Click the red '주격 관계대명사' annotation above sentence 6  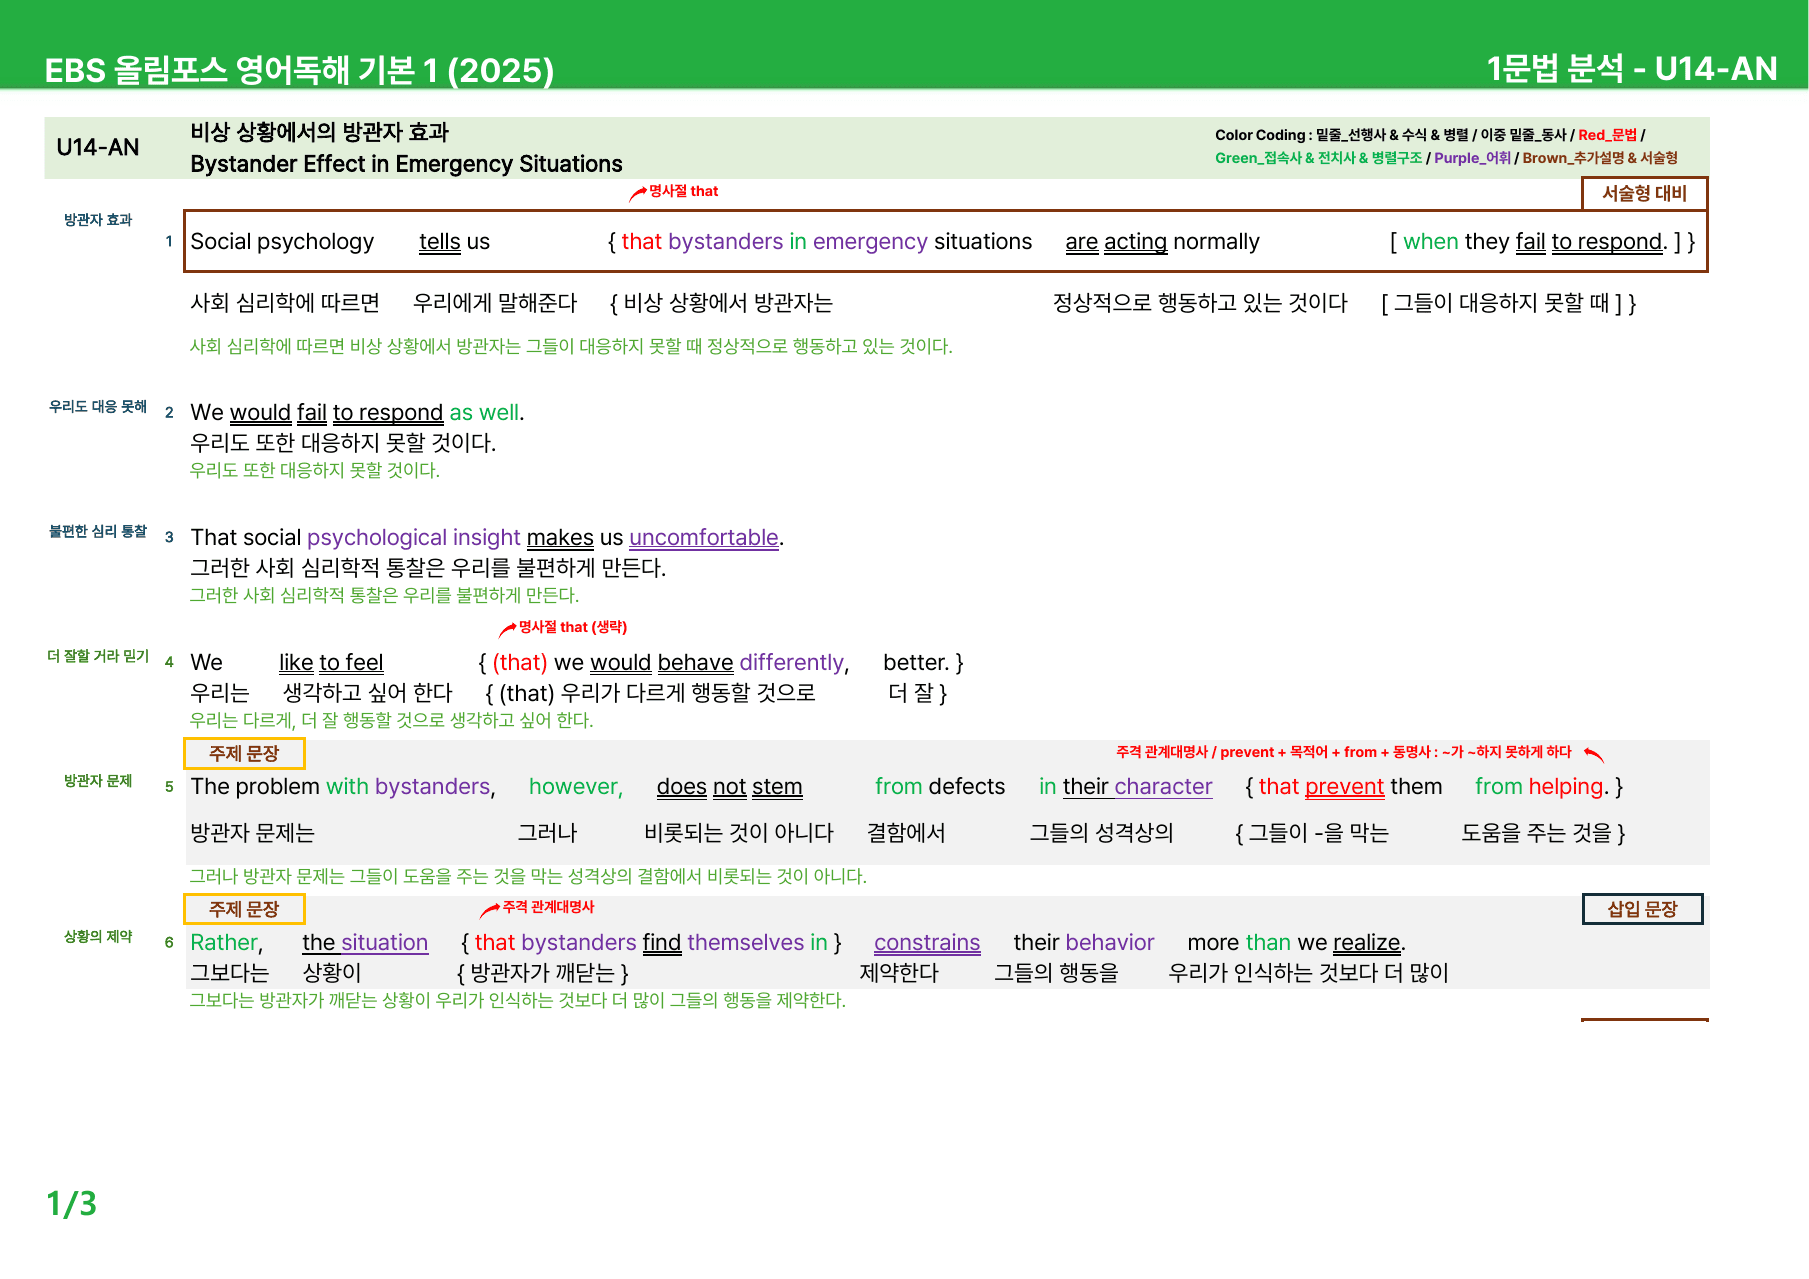point(548,907)
